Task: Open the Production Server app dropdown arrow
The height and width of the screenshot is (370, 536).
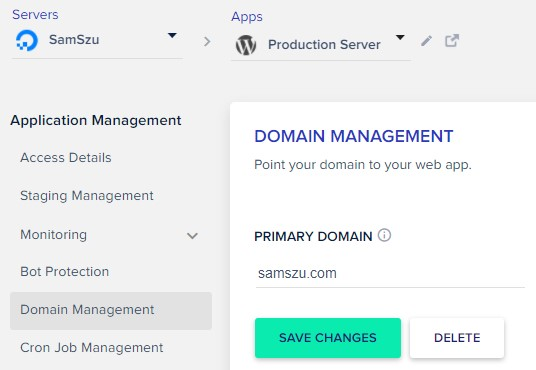Action: pos(400,37)
